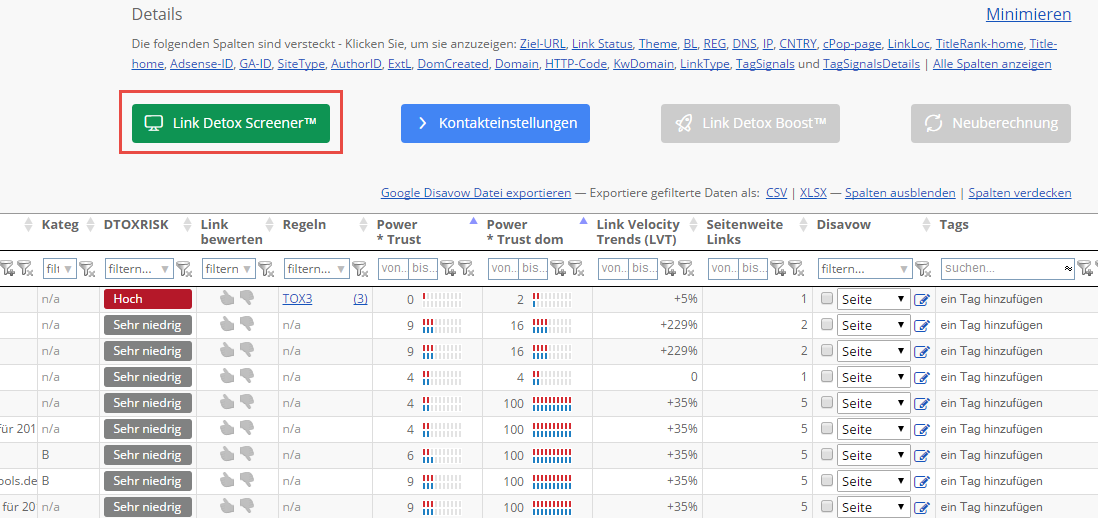
Task: Open Kontakteinstellungen
Action: 495,123
